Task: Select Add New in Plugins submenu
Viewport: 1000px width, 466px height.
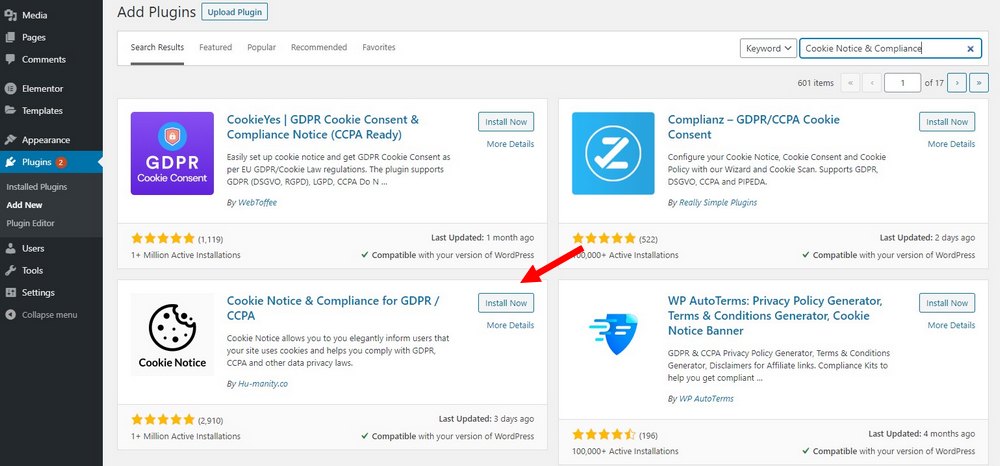Action: tap(24, 205)
